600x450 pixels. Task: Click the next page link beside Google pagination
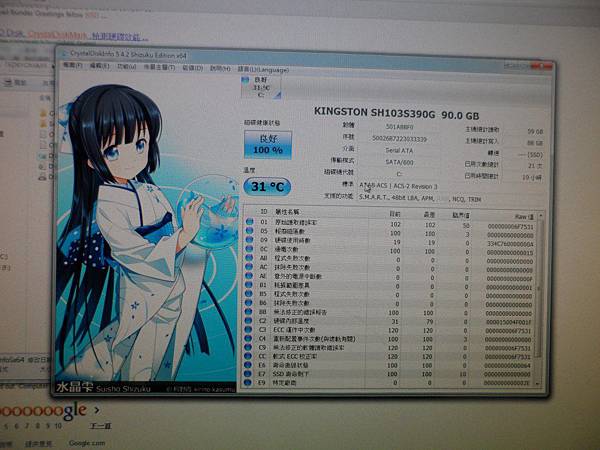point(100,426)
